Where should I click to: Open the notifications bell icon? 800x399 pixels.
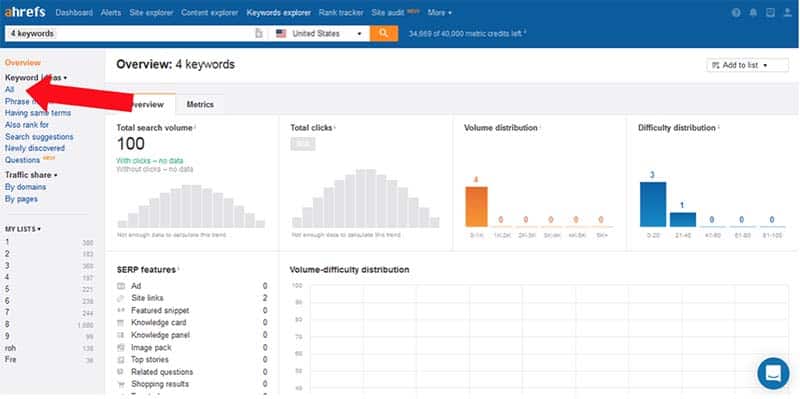753,13
